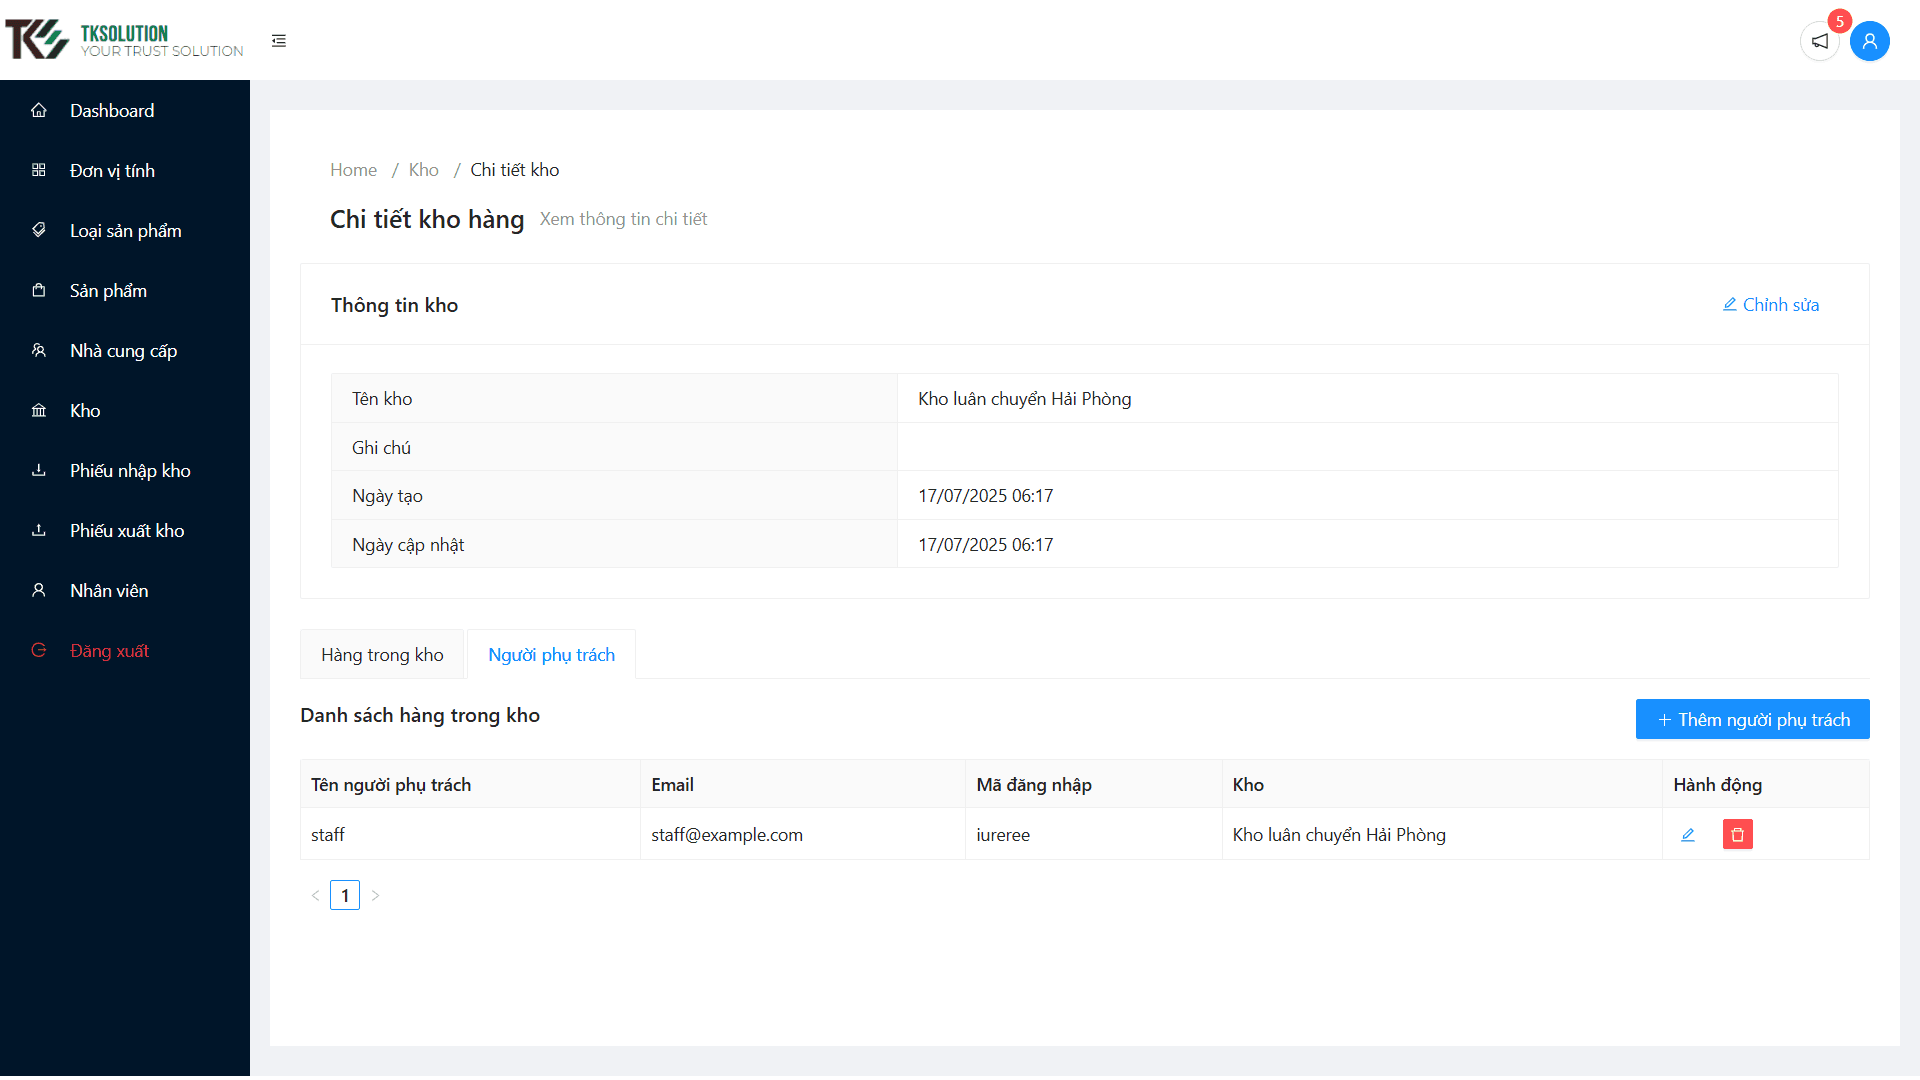1920x1080 pixels.
Task: Go to Kho breadcrumb link
Action: (423, 170)
